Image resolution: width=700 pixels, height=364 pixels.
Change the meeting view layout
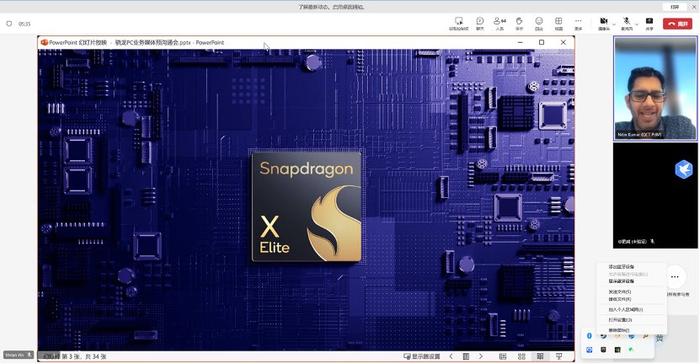click(x=558, y=23)
